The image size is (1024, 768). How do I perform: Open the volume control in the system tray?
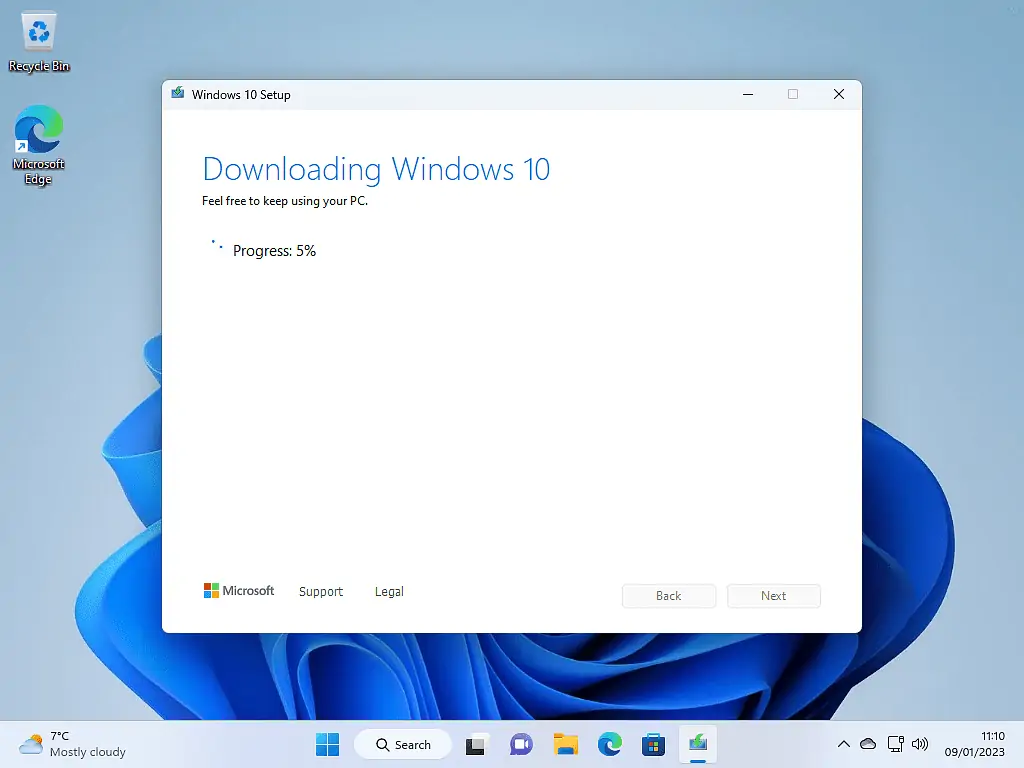920,744
